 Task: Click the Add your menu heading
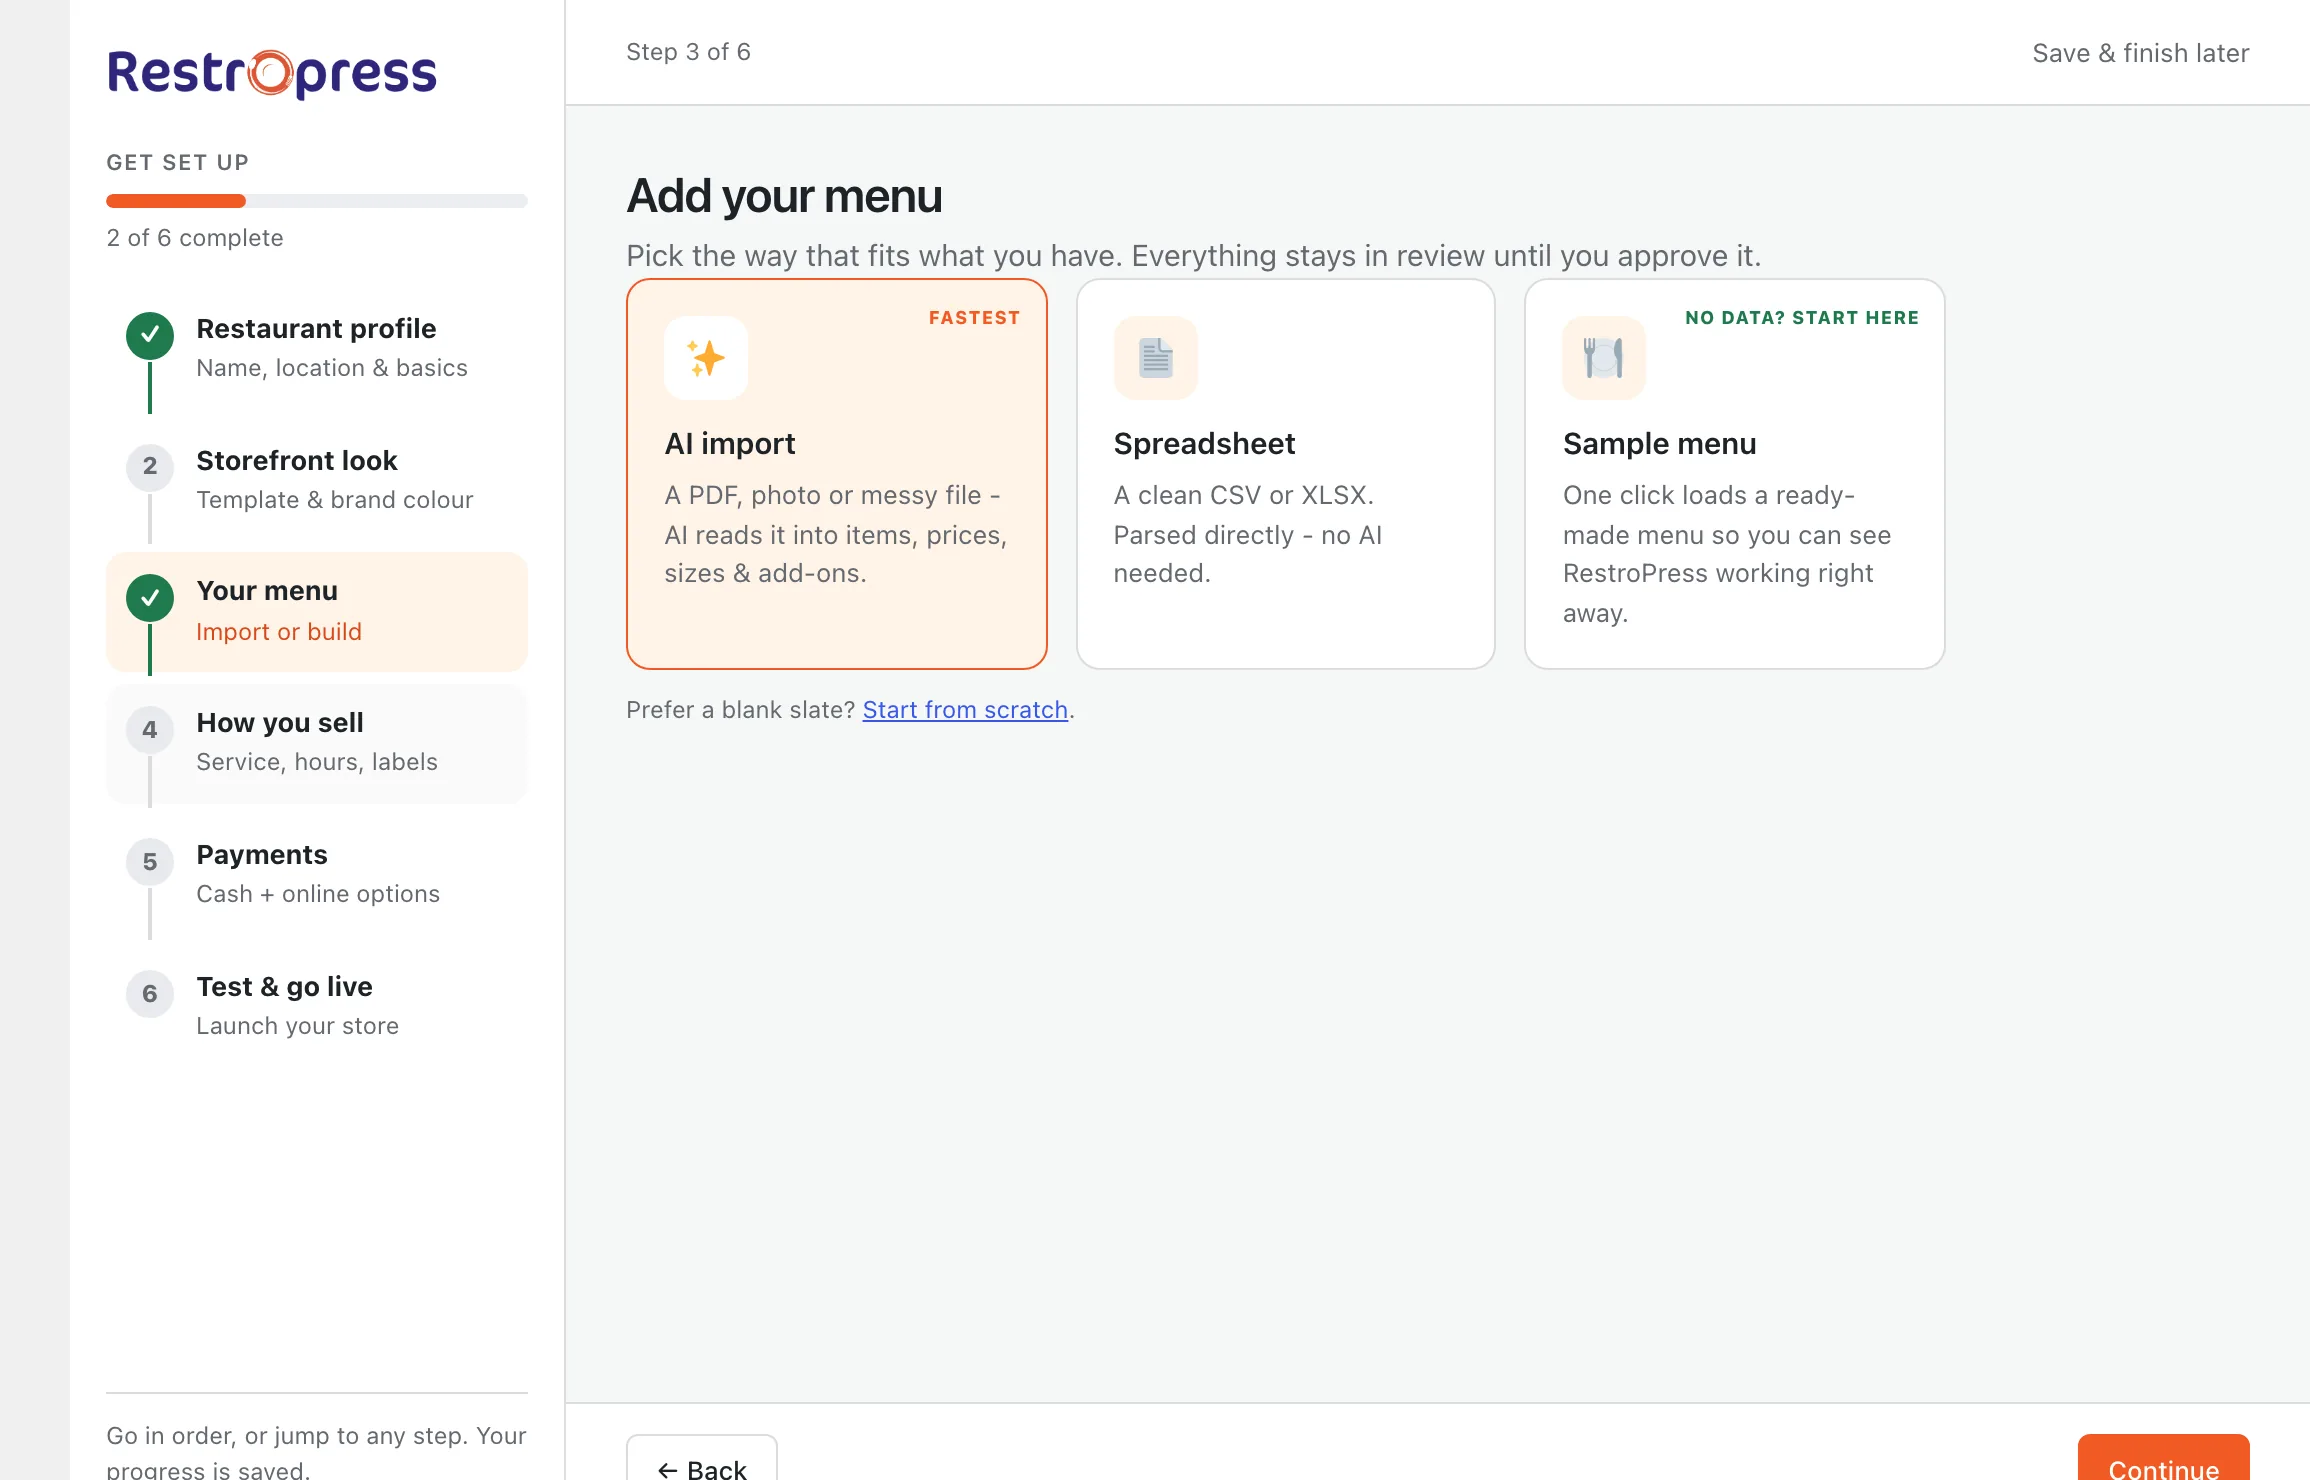pyautogui.click(x=784, y=196)
